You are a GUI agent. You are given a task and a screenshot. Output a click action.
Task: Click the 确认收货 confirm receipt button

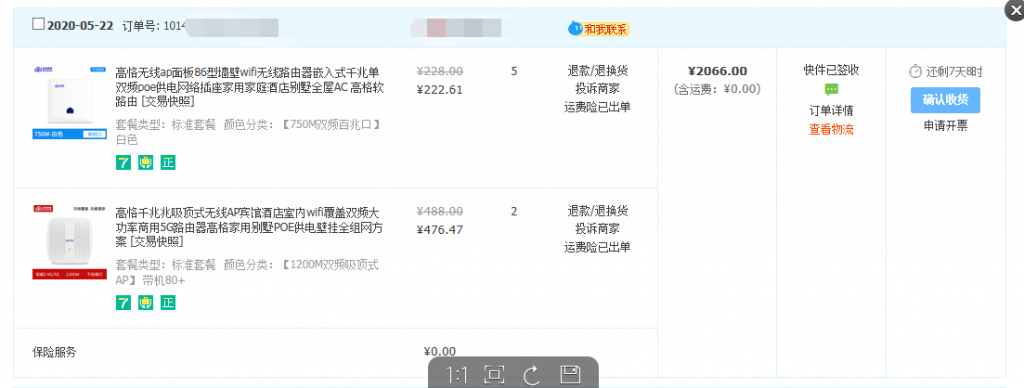coord(945,100)
